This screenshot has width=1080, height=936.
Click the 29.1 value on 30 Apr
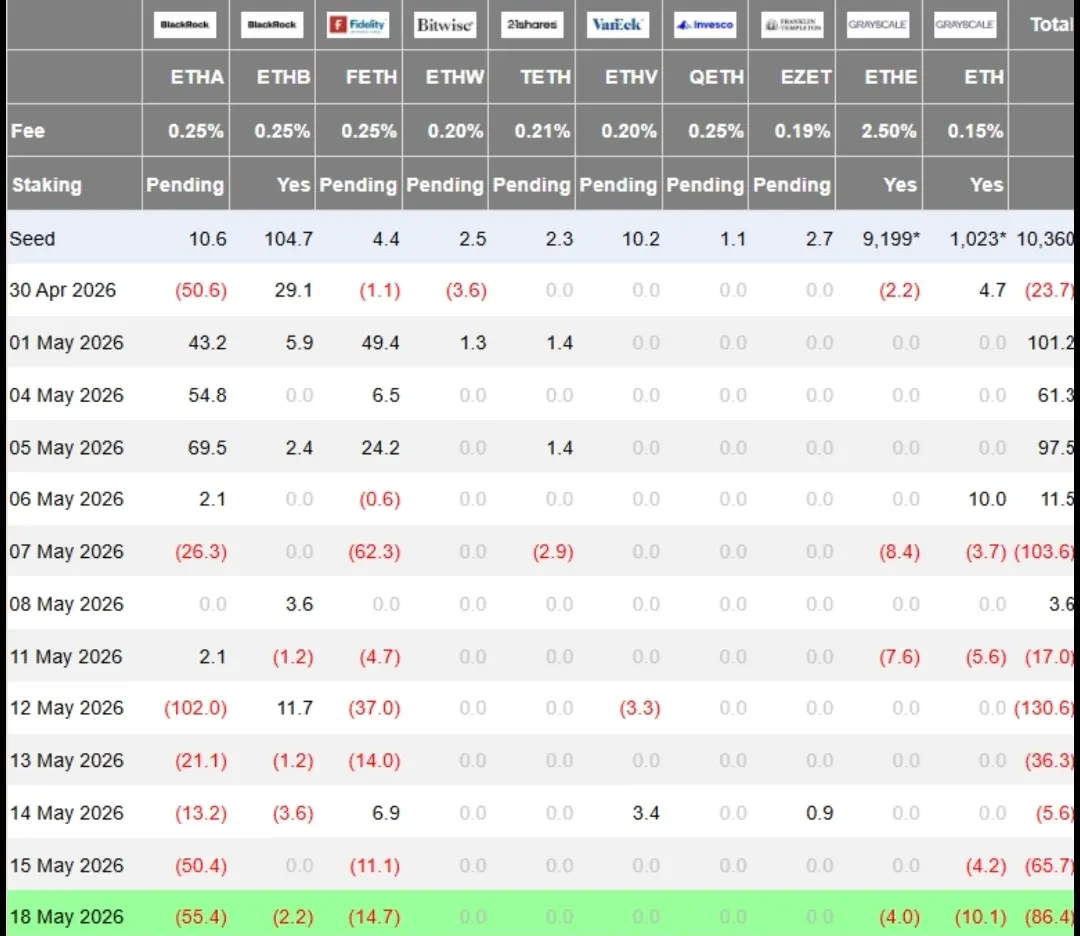point(293,290)
